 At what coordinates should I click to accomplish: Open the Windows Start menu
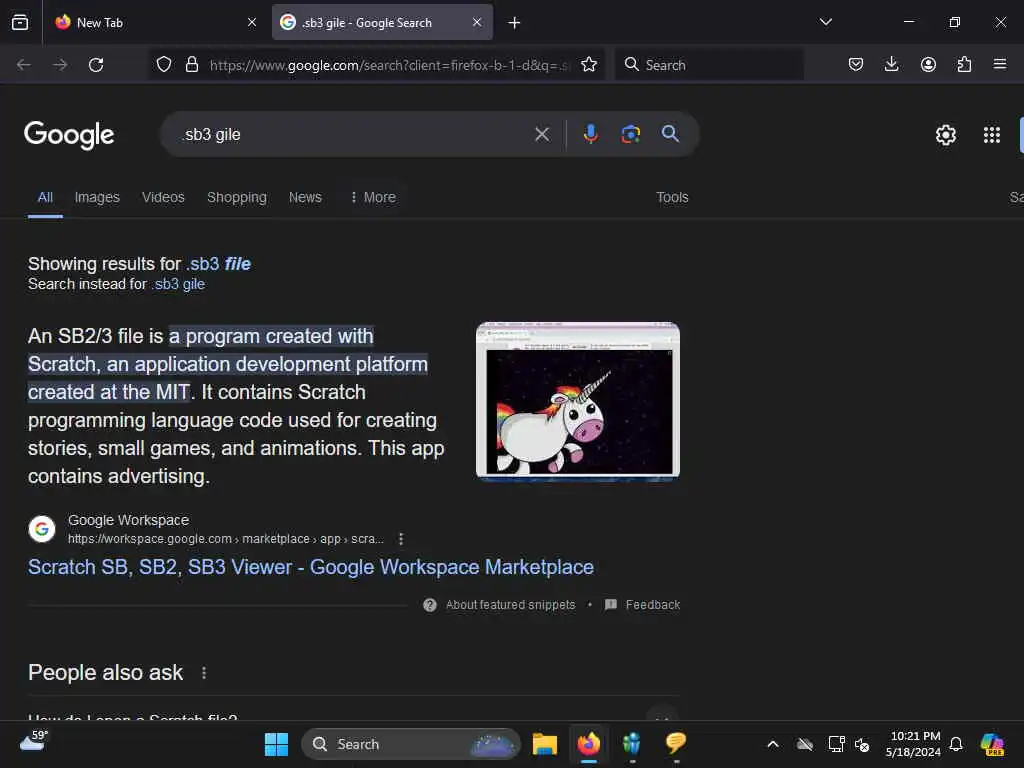click(276, 744)
